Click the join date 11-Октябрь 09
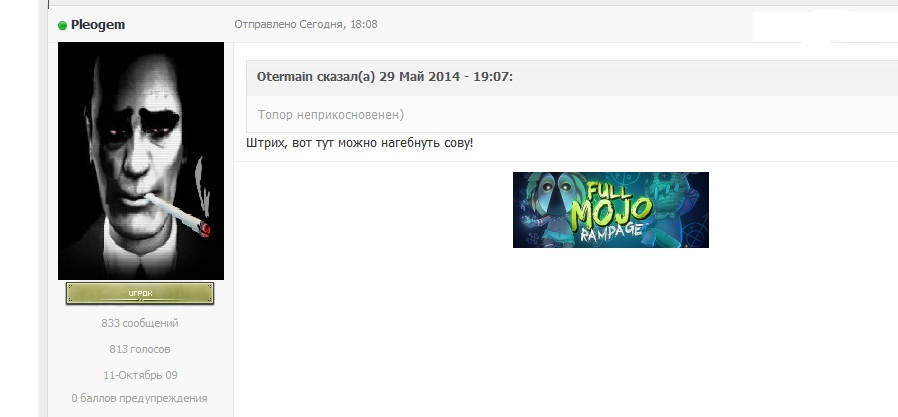 click(140, 375)
